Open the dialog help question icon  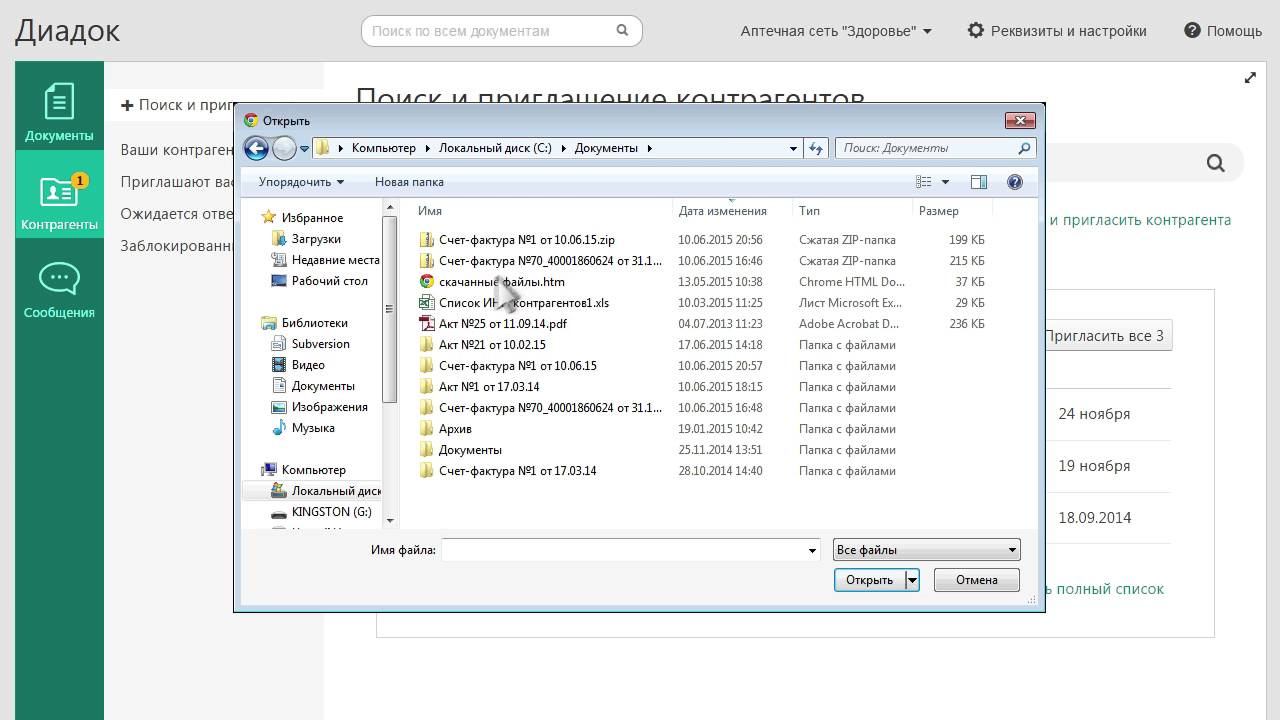point(1015,182)
